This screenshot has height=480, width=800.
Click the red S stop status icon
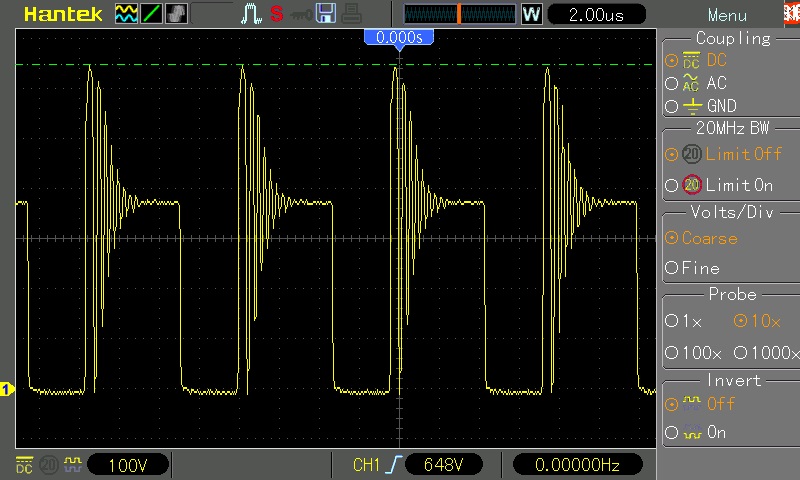(x=277, y=14)
